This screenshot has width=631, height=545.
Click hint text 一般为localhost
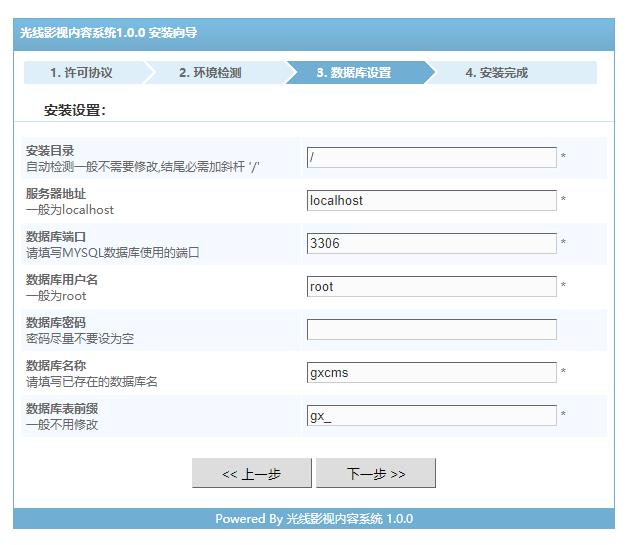pos(70,210)
